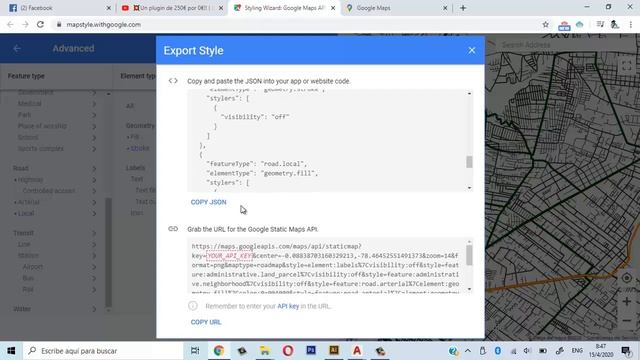Select the YOUR_API_KEY placeholder in URL
Image resolution: width=640 pixels, height=360 pixels.
[229, 256]
